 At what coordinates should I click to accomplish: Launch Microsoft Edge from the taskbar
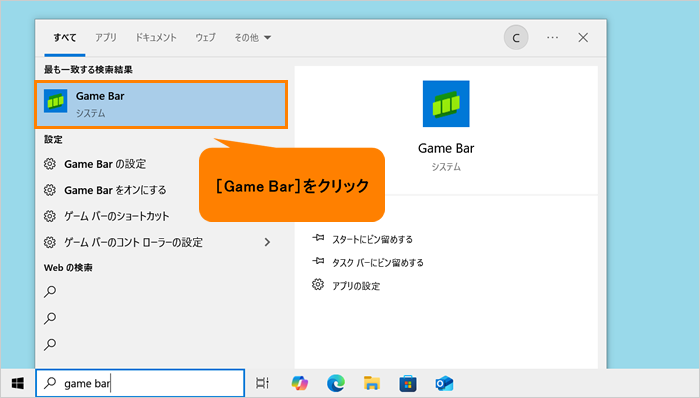tap(336, 383)
